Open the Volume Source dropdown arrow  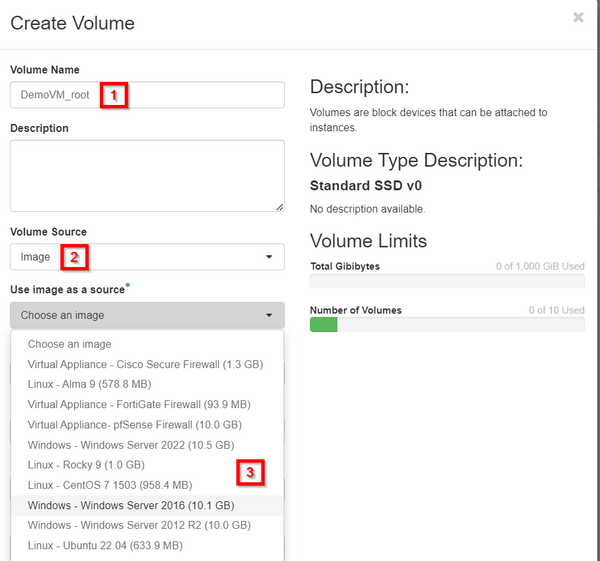pos(269,257)
